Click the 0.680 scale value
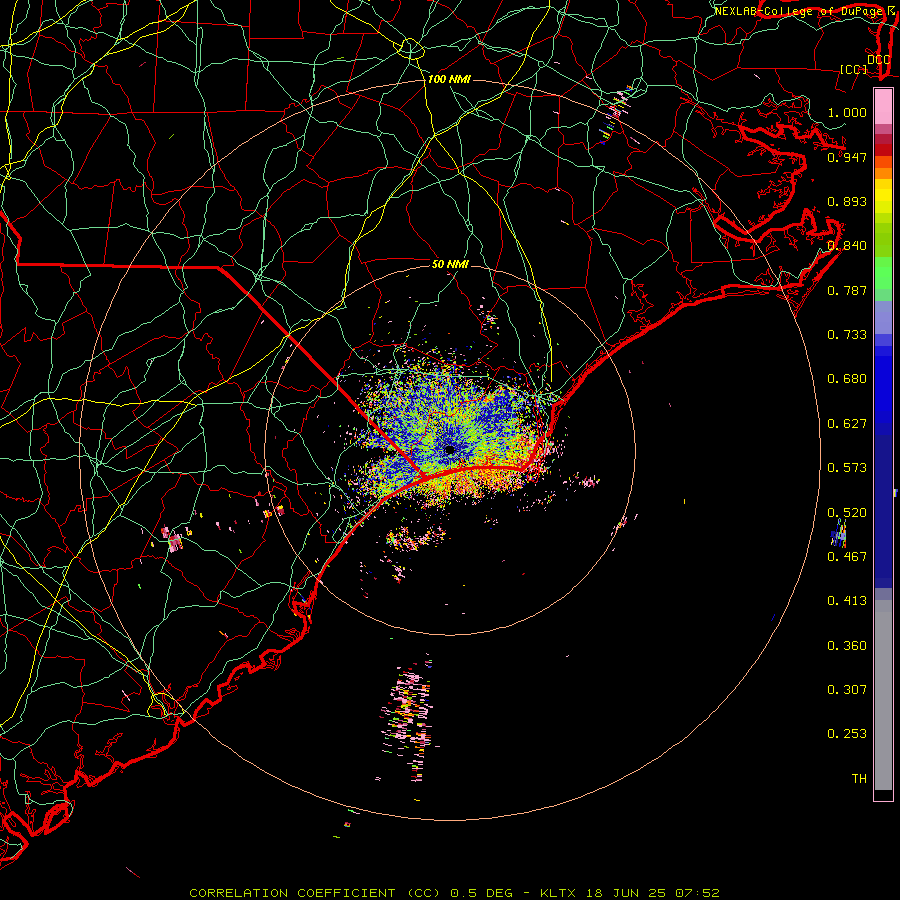Screen dimensions: 900x900 point(847,379)
